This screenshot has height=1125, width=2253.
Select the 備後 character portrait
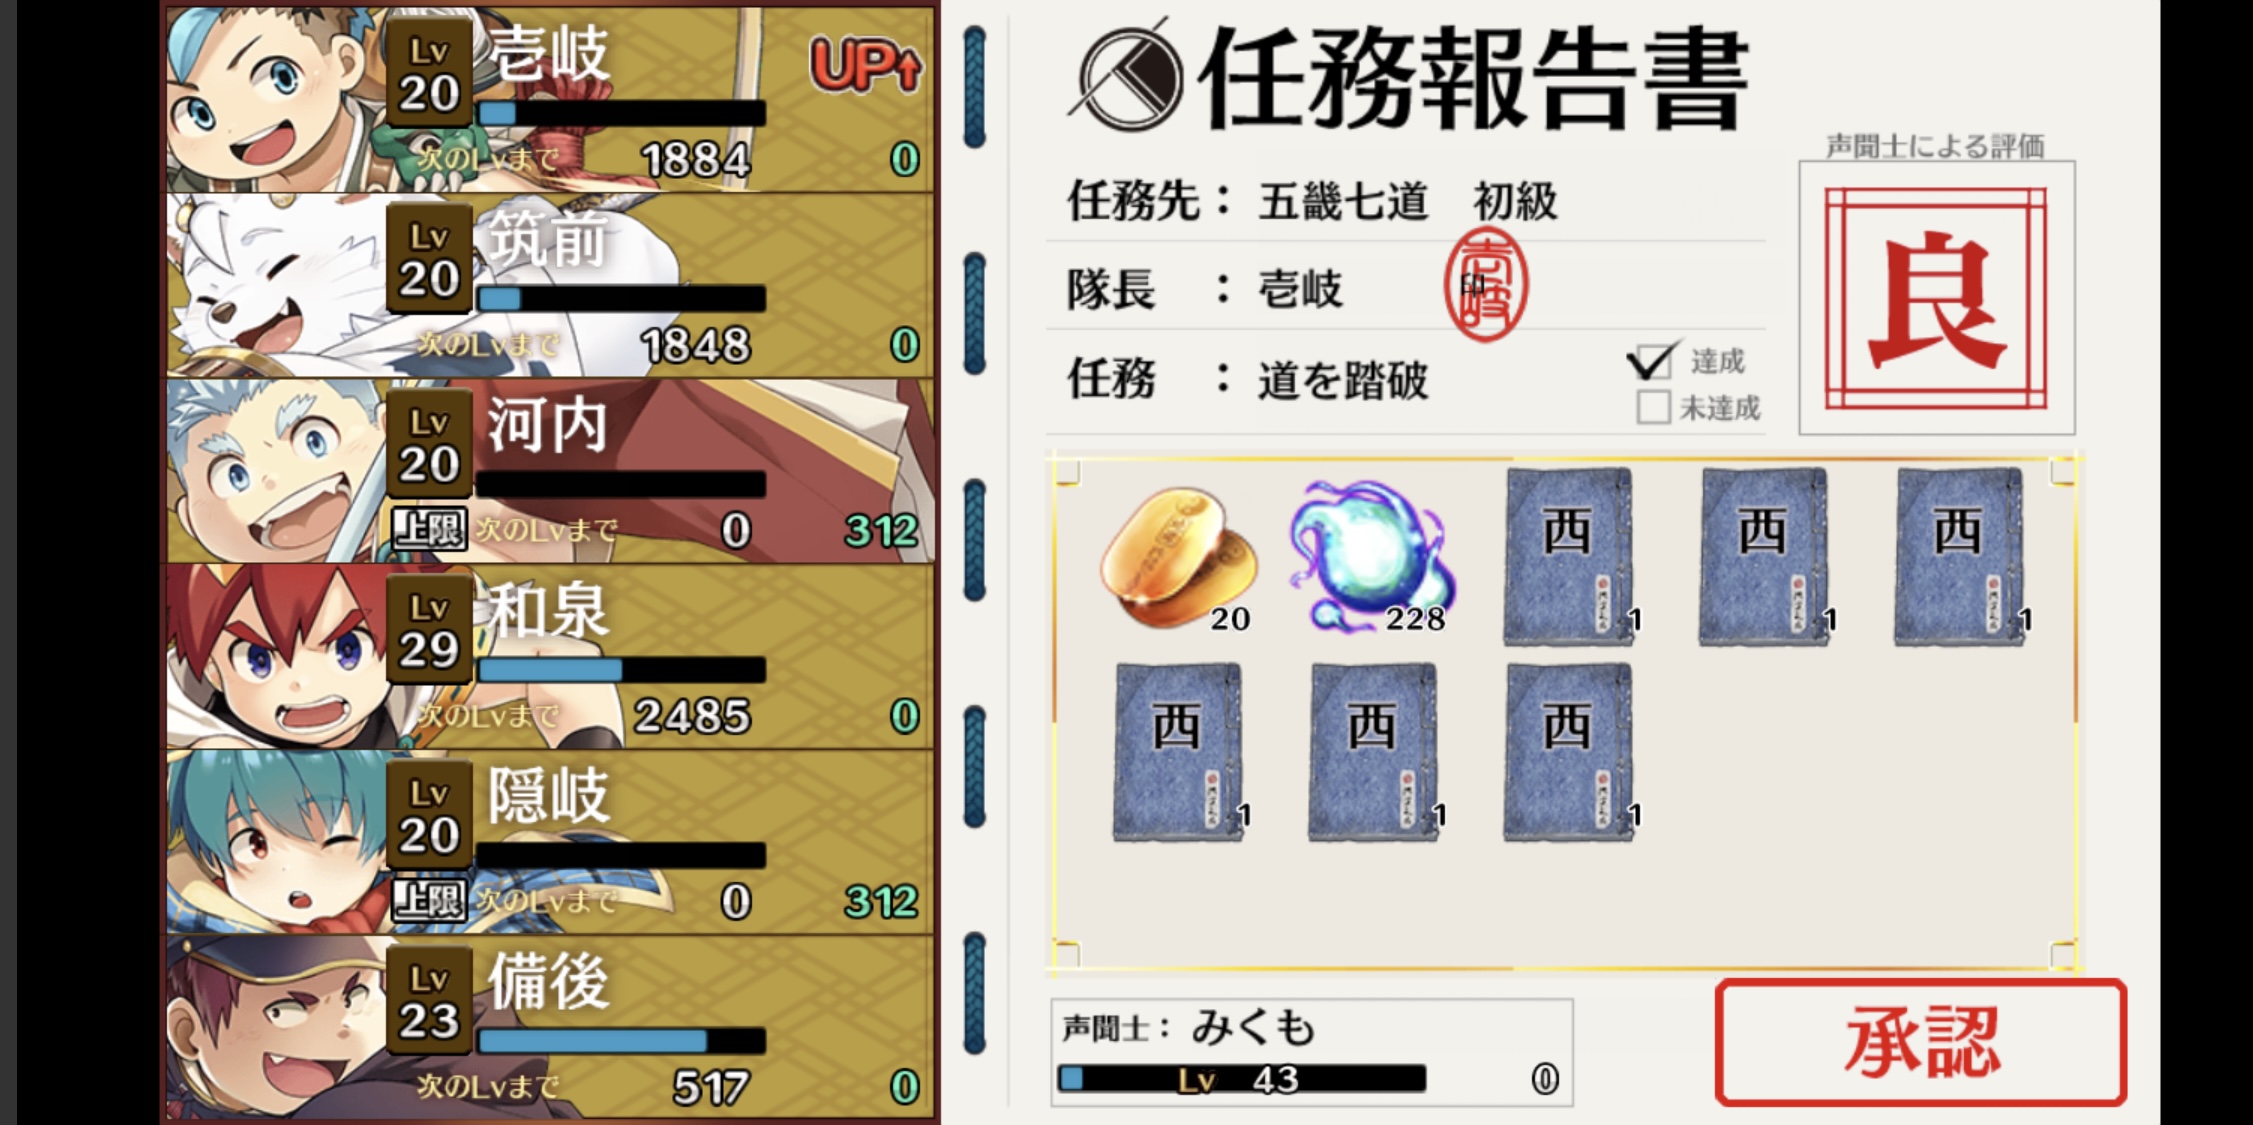click(x=277, y=1028)
